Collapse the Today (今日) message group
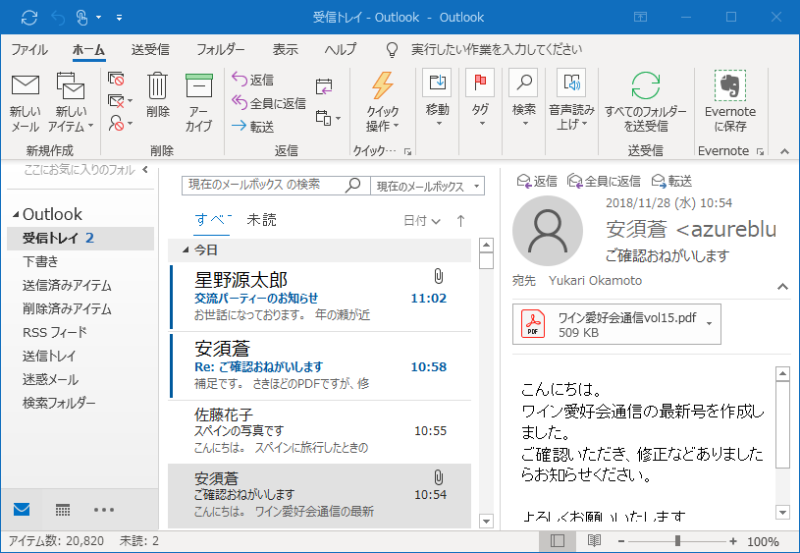Screen dimensions: 800x553 [186, 249]
